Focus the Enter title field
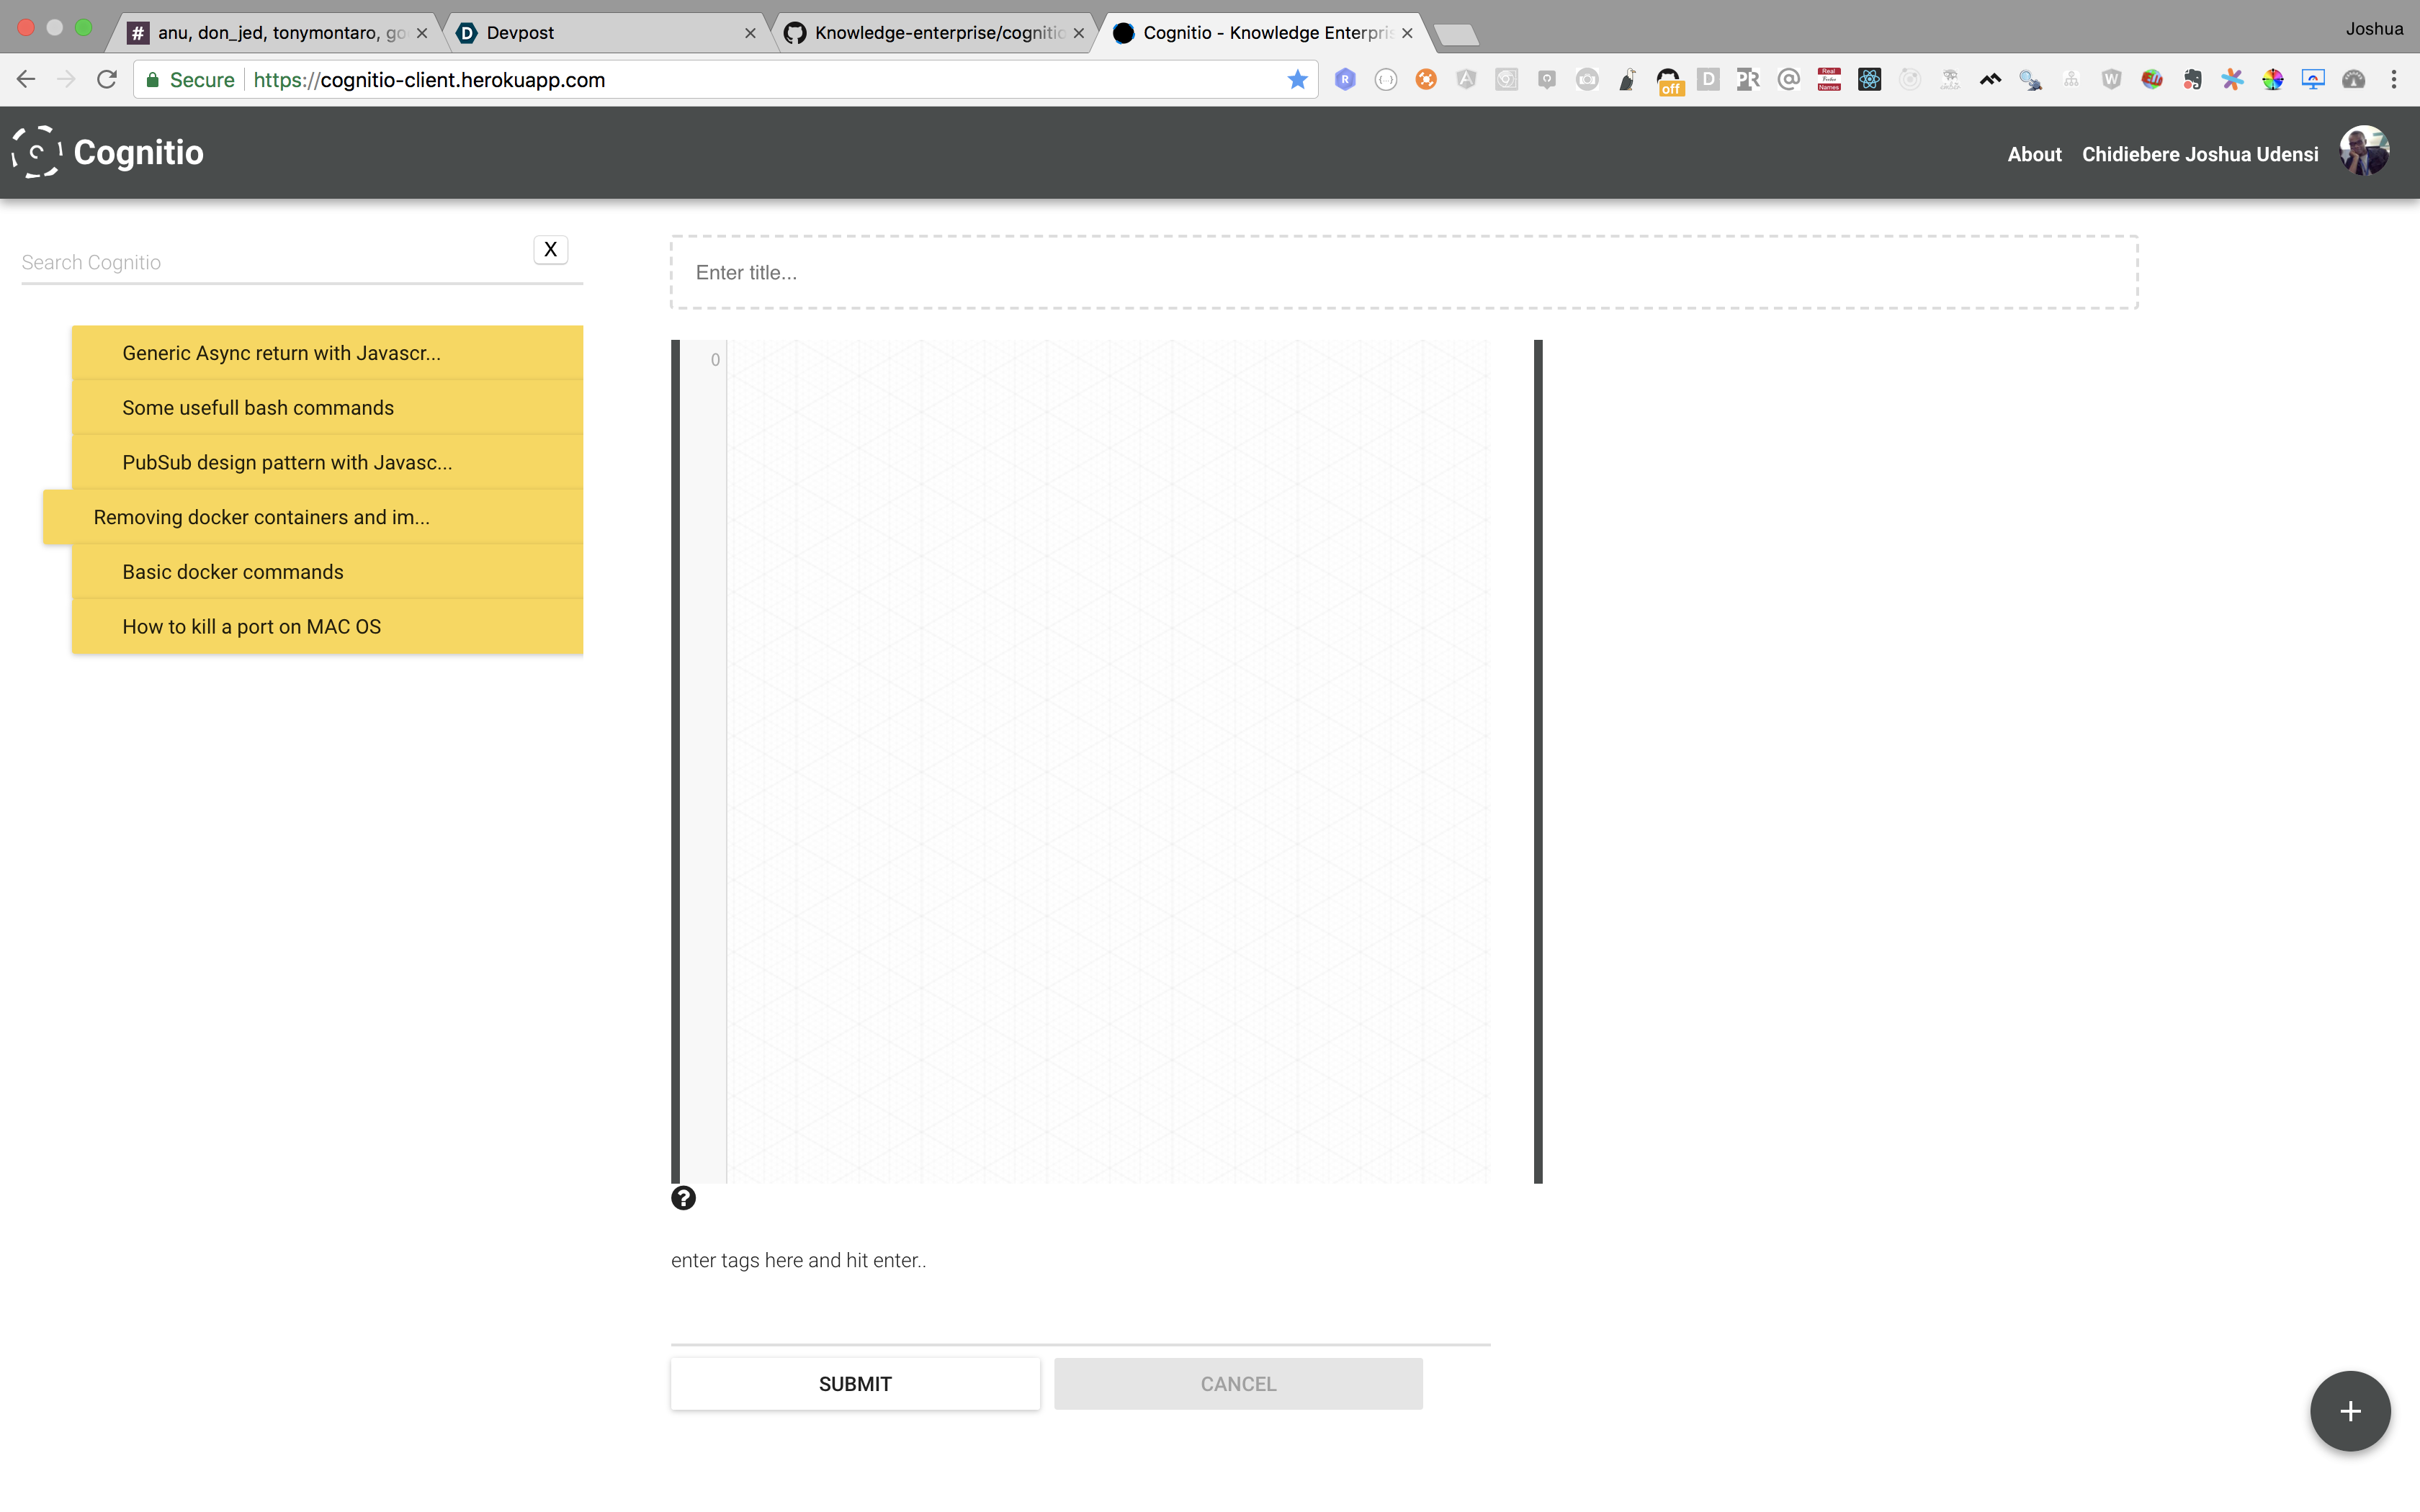 tap(1403, 273)
